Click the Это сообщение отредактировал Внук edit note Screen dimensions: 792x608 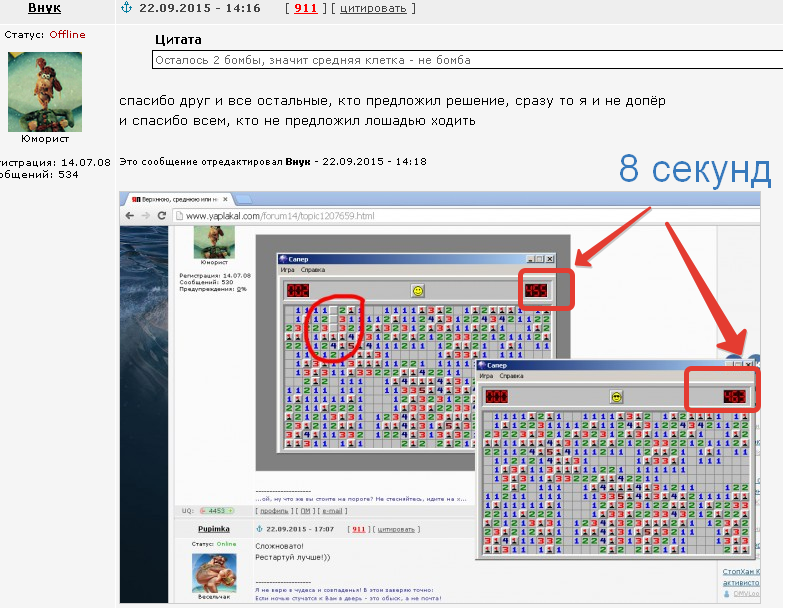pos(273,162)
